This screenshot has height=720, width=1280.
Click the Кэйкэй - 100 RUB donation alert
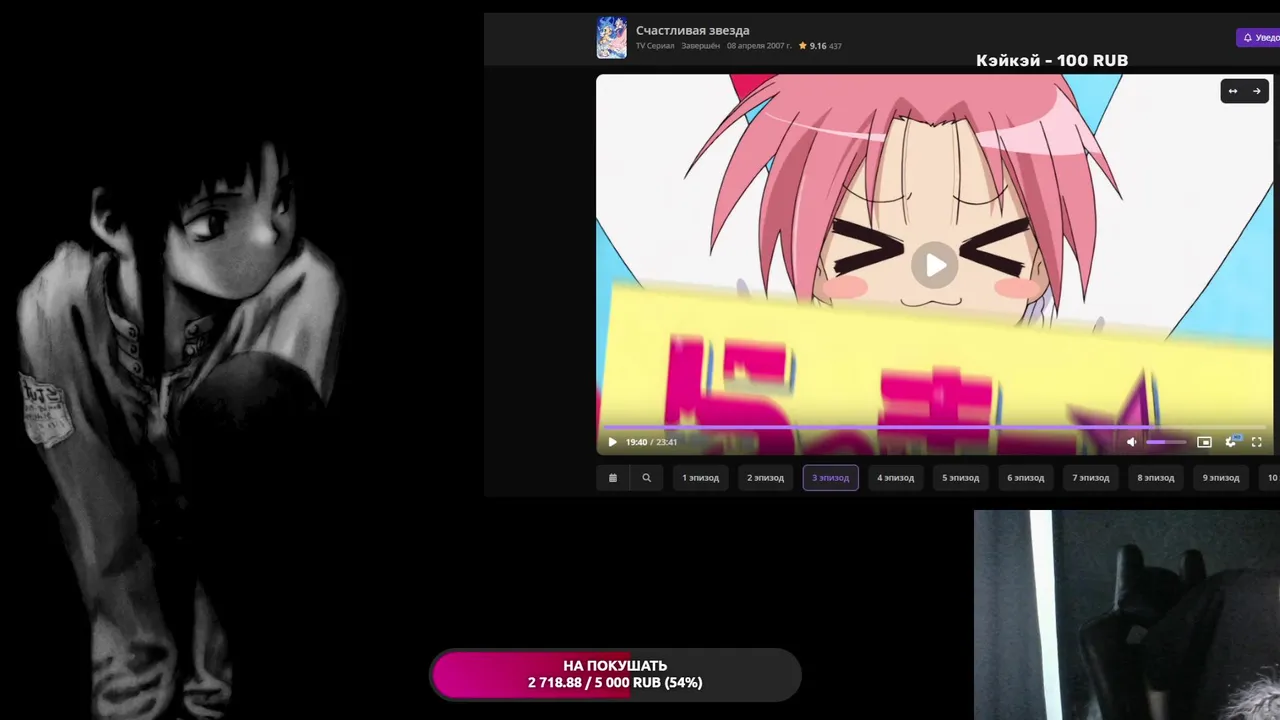(1052, 60)
